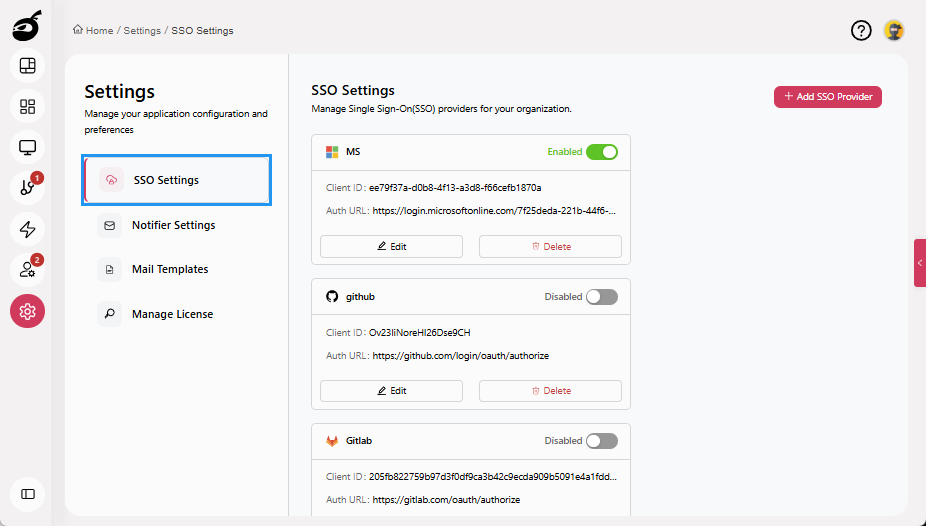Click github.com/login/oauth/authorize Auth URL
Image resolution: width=926 pixels, height=526 pixels.
[461, 355]
